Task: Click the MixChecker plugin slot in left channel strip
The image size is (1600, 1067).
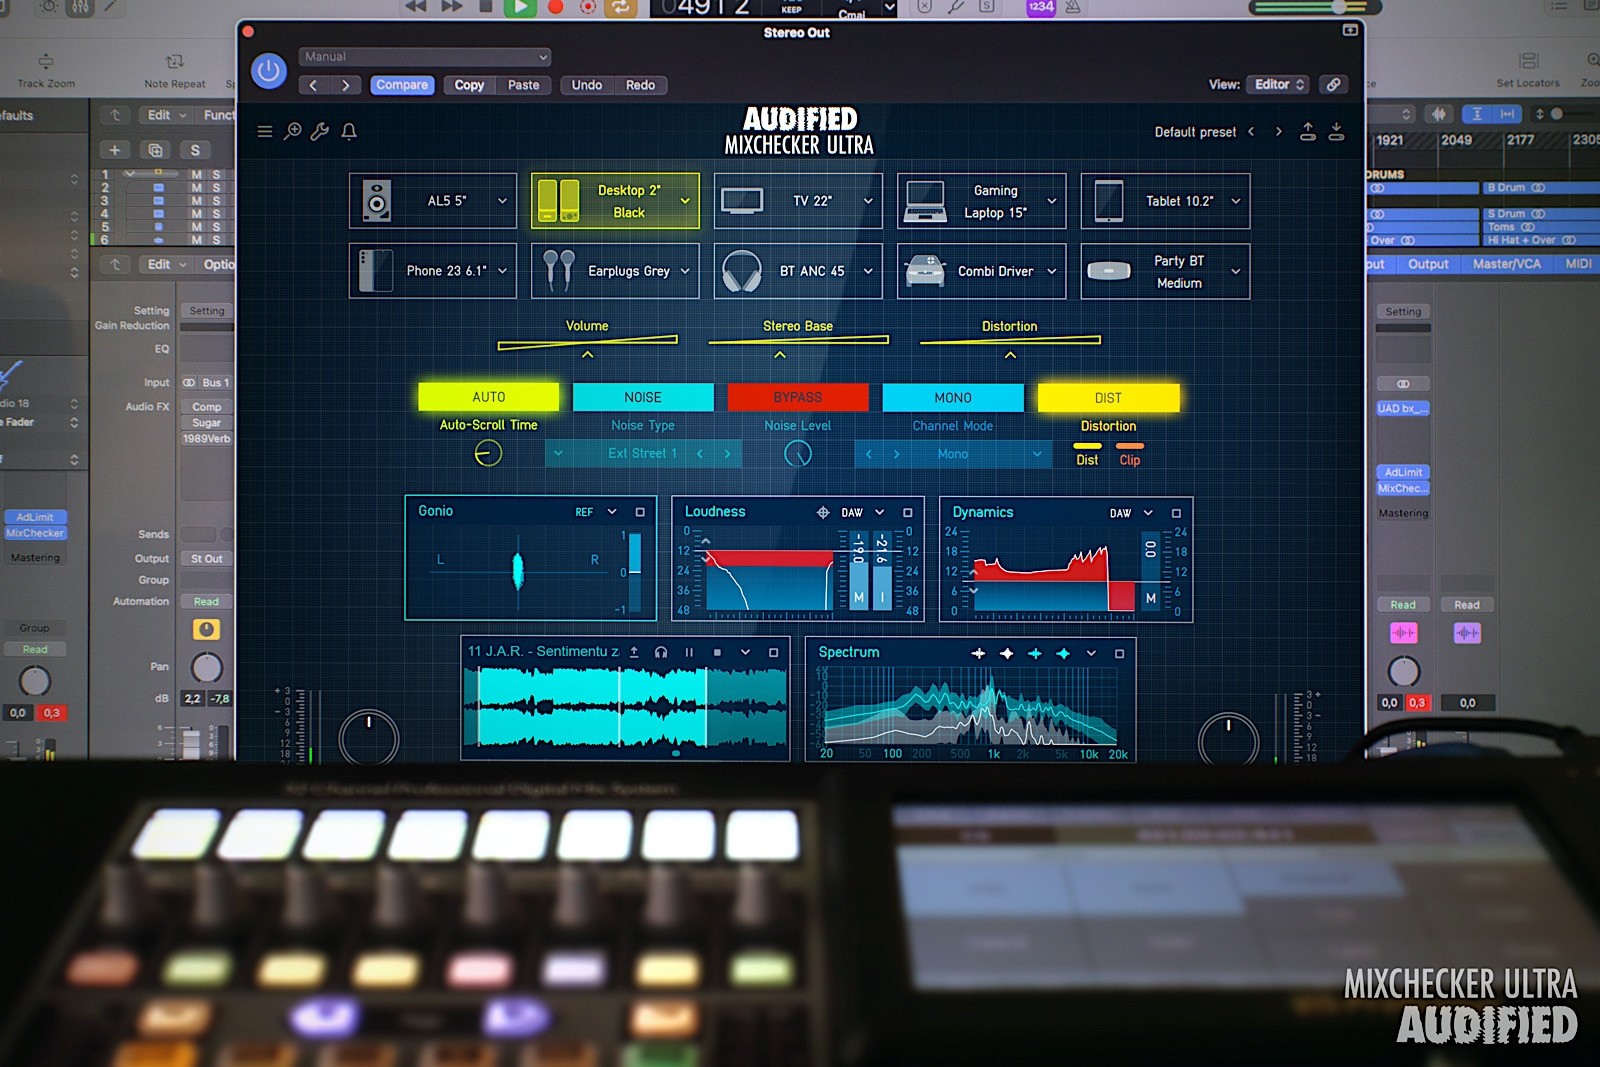Action: pyautogui.click(x=36, y=533)
